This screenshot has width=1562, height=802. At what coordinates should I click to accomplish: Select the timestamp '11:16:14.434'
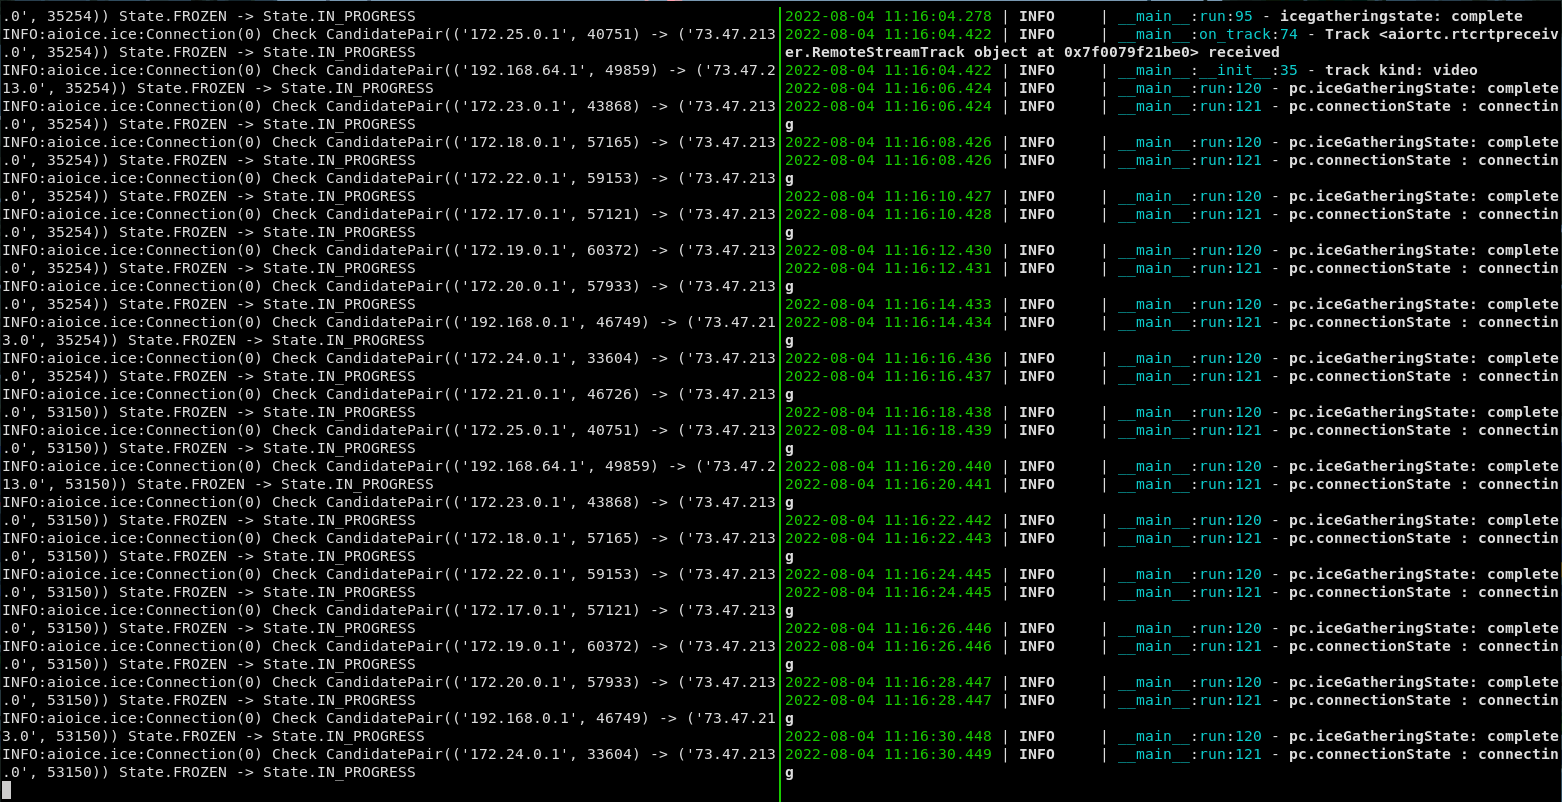[x=938, y=322]
